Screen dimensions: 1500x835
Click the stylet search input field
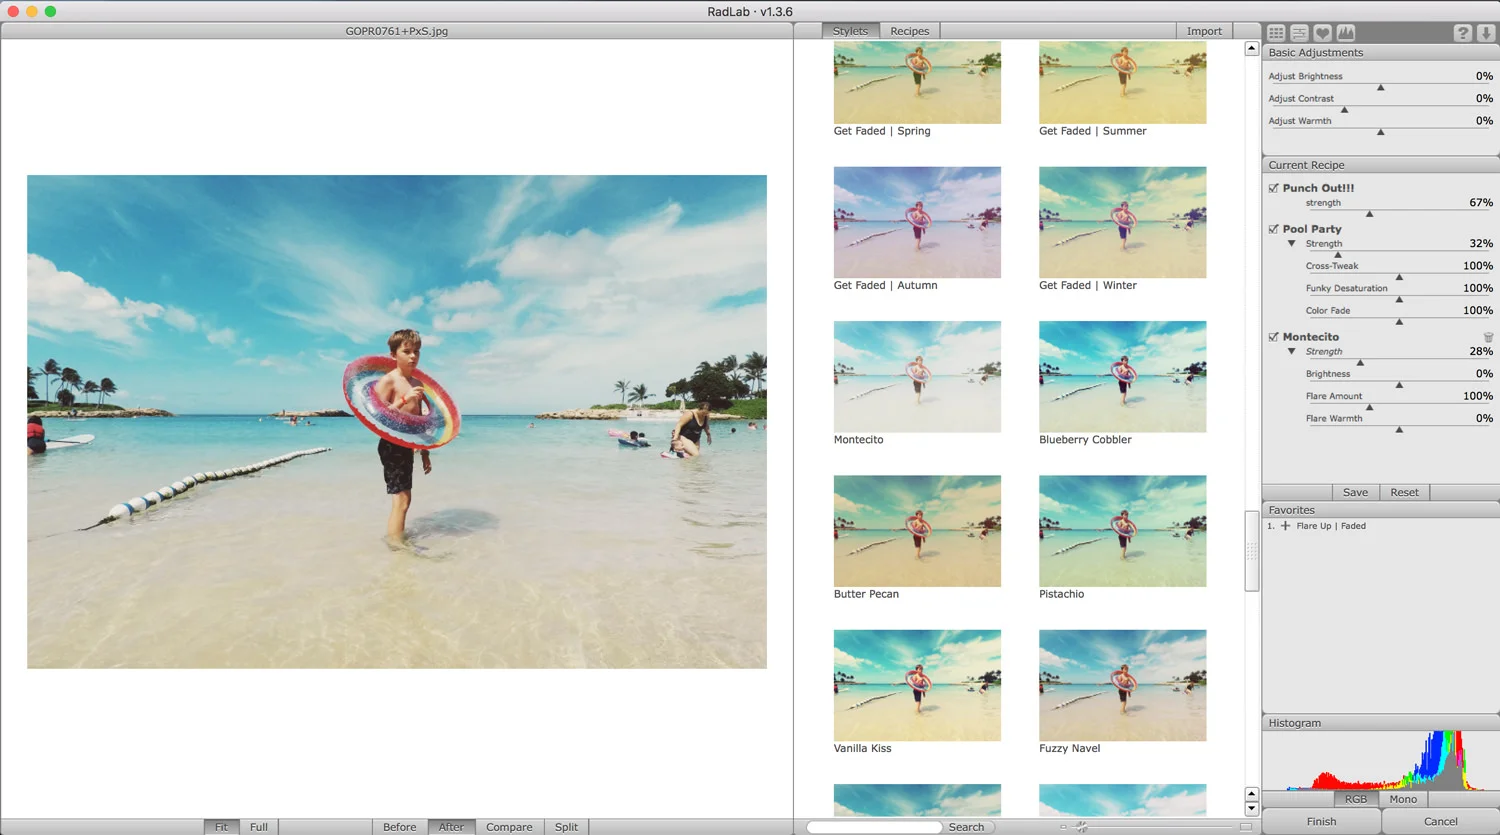[x=875, y=827]
